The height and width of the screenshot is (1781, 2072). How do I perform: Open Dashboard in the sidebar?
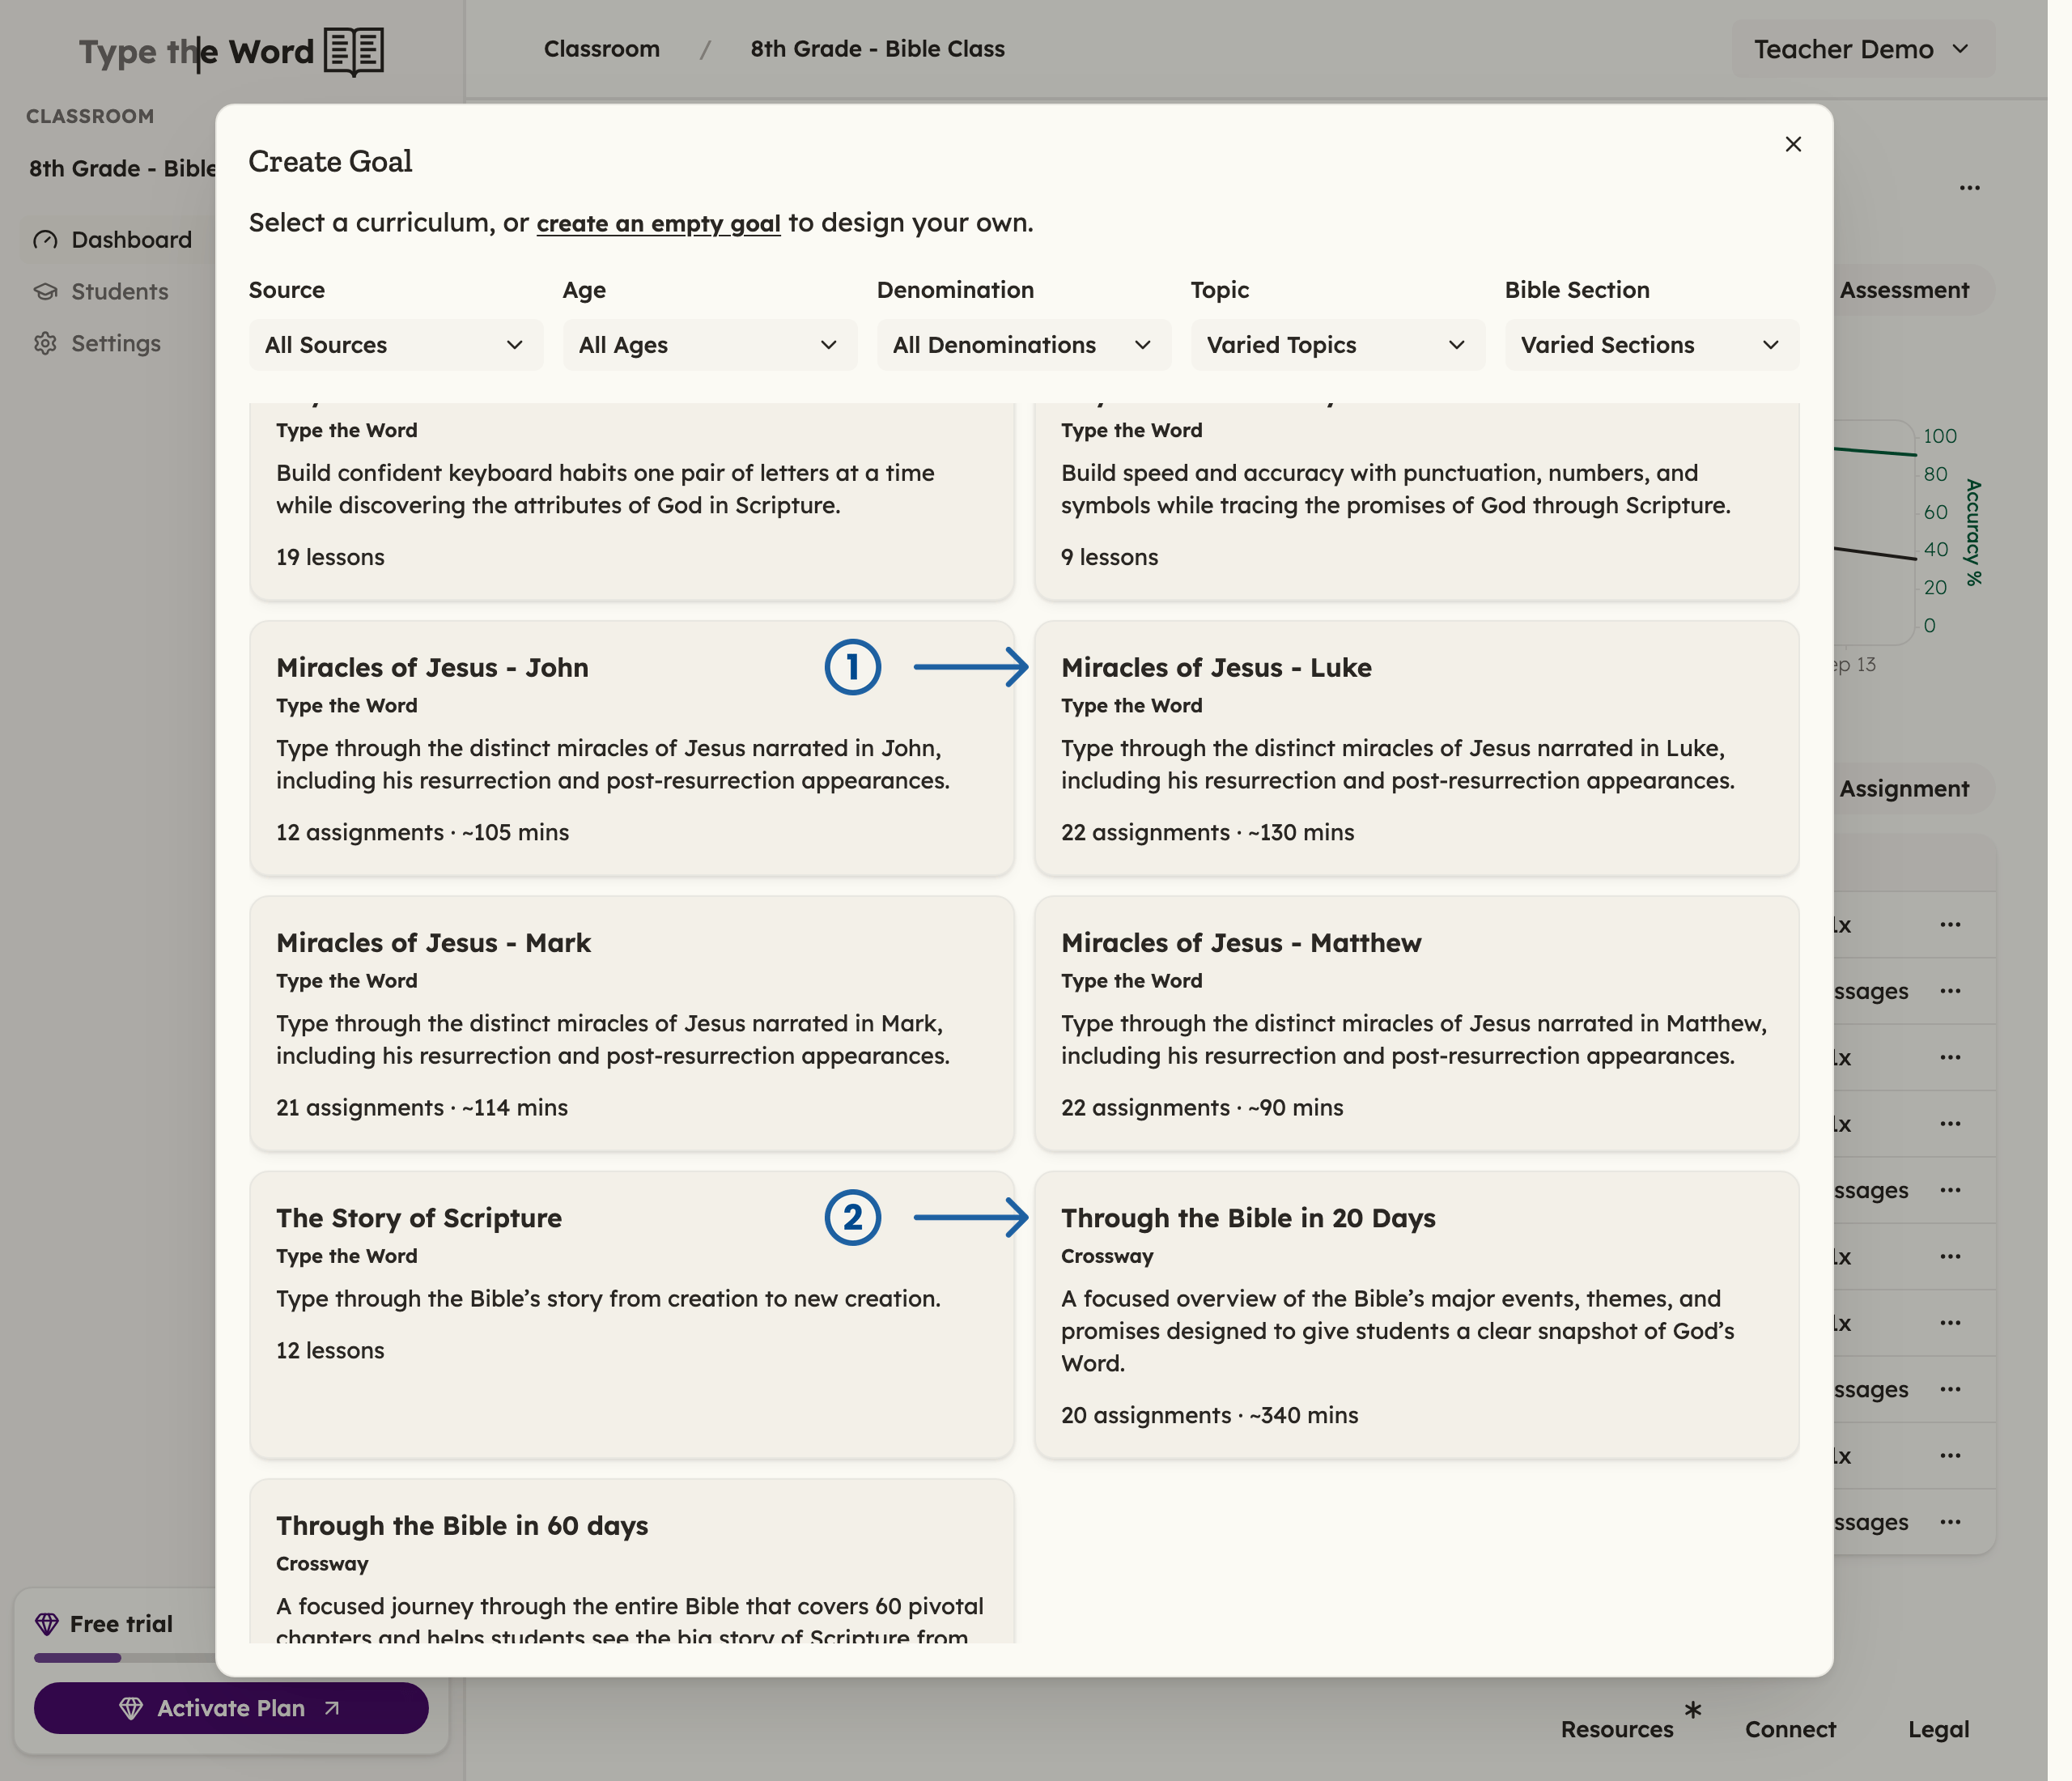(x=118, y=240)
